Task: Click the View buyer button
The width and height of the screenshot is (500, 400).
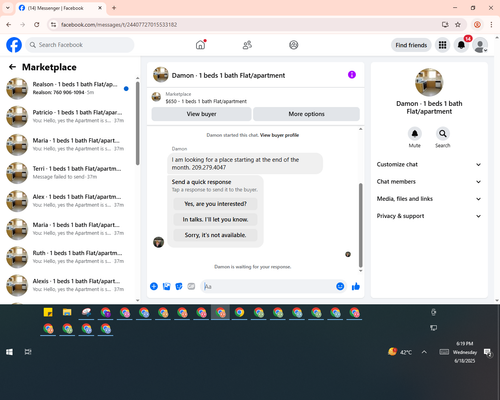Action: click(x=201, y=114)
